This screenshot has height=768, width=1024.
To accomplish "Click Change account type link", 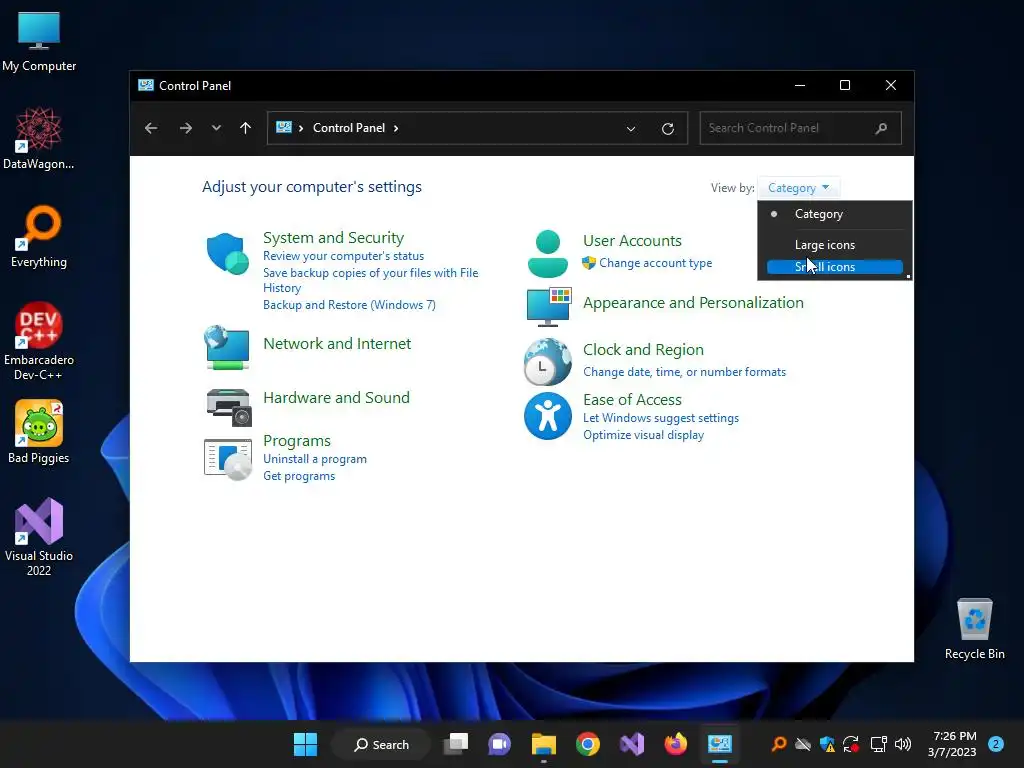I will 656,263.
